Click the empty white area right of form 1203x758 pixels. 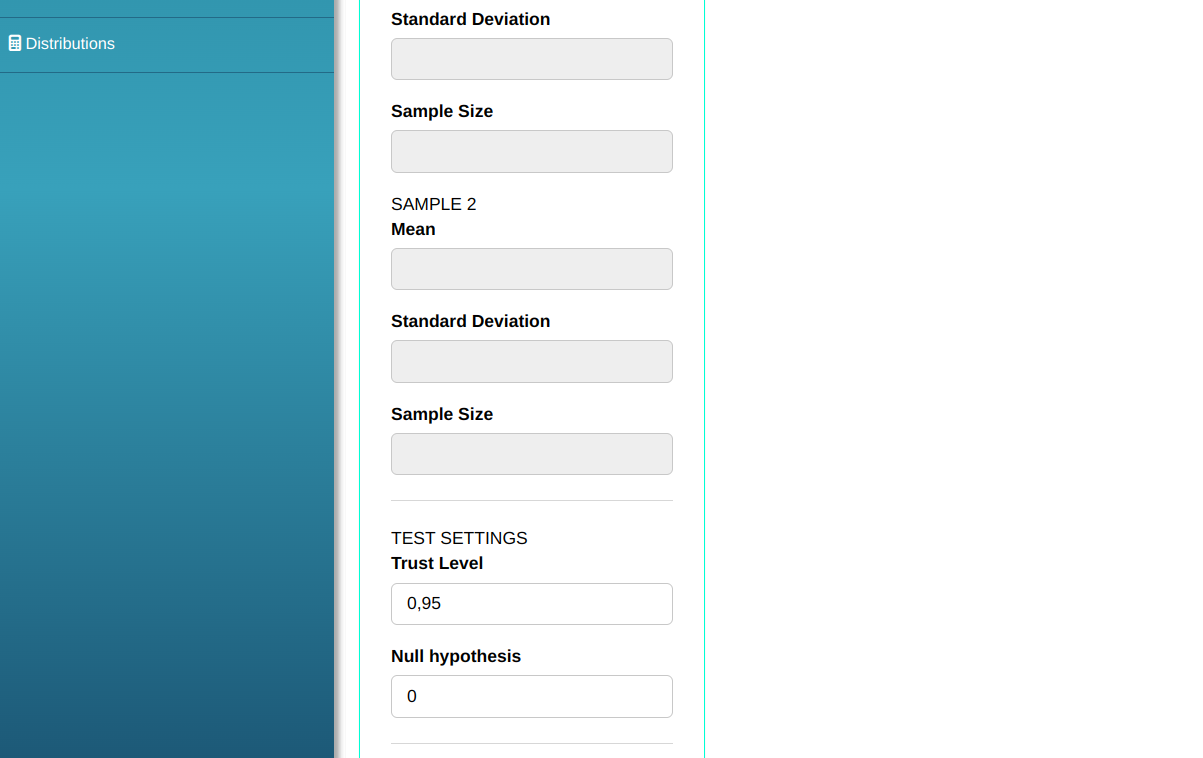point(950,380)
